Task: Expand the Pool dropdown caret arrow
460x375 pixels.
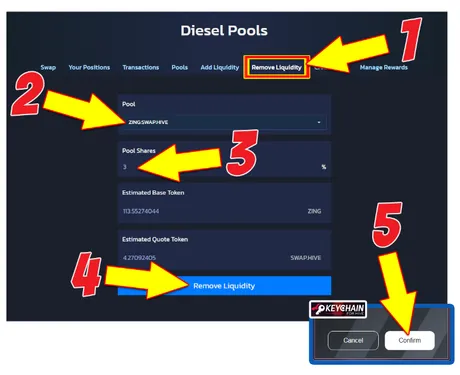Action: pos(319,122)
